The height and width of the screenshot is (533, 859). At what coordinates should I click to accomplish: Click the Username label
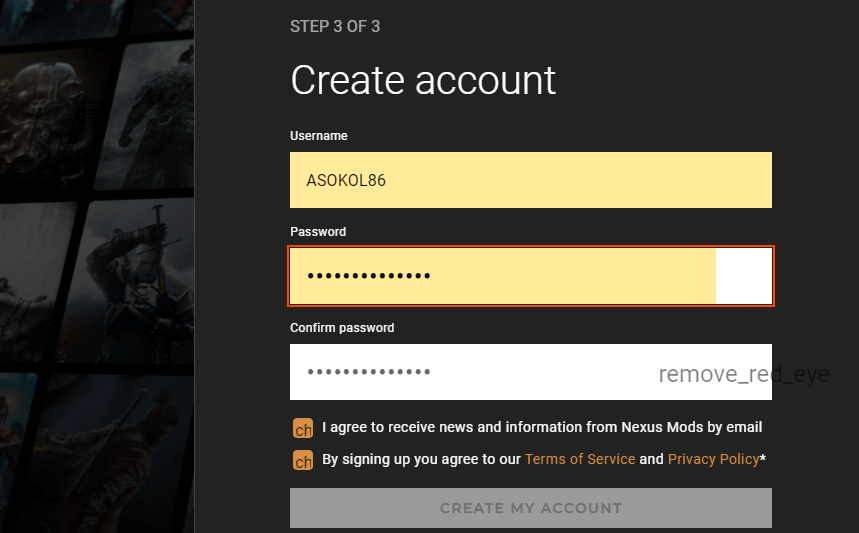coord(318,136)
